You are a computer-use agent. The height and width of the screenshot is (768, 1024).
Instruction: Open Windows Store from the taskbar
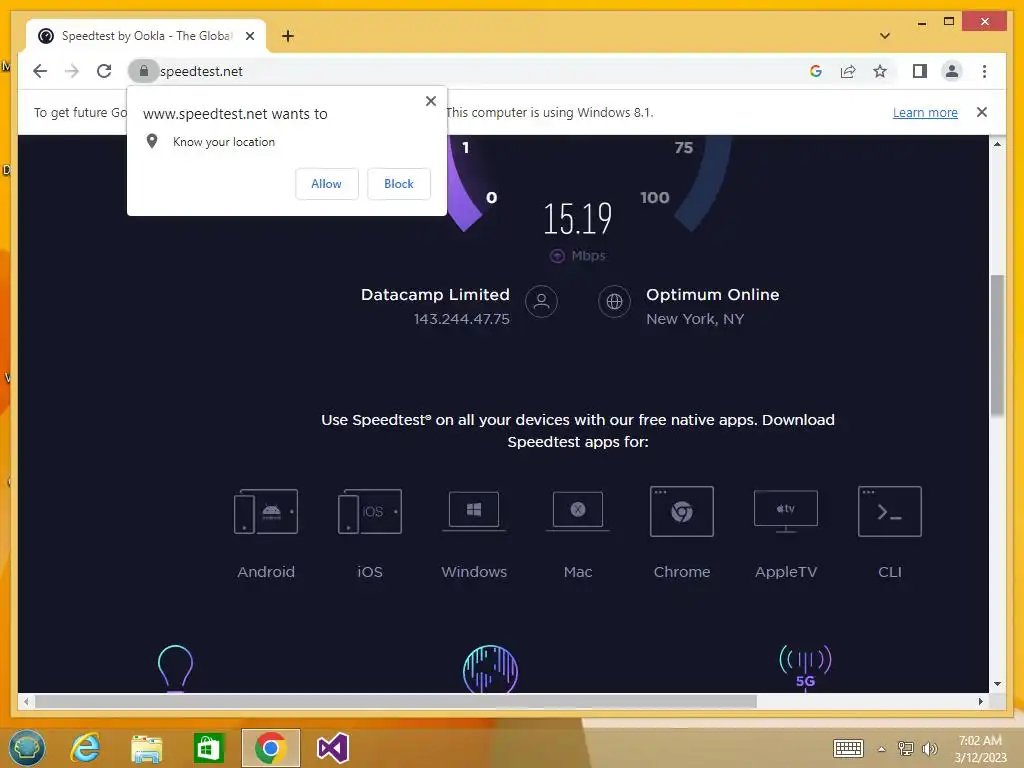(x=208, y=748)
